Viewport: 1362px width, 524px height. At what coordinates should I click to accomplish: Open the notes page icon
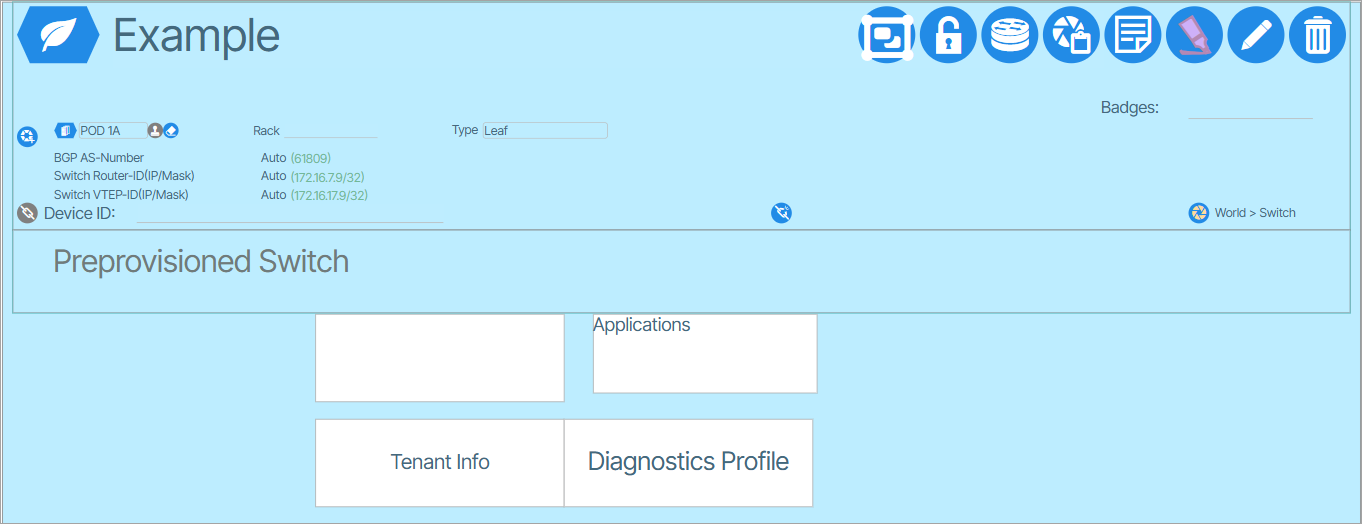[x=1133, y=36]
